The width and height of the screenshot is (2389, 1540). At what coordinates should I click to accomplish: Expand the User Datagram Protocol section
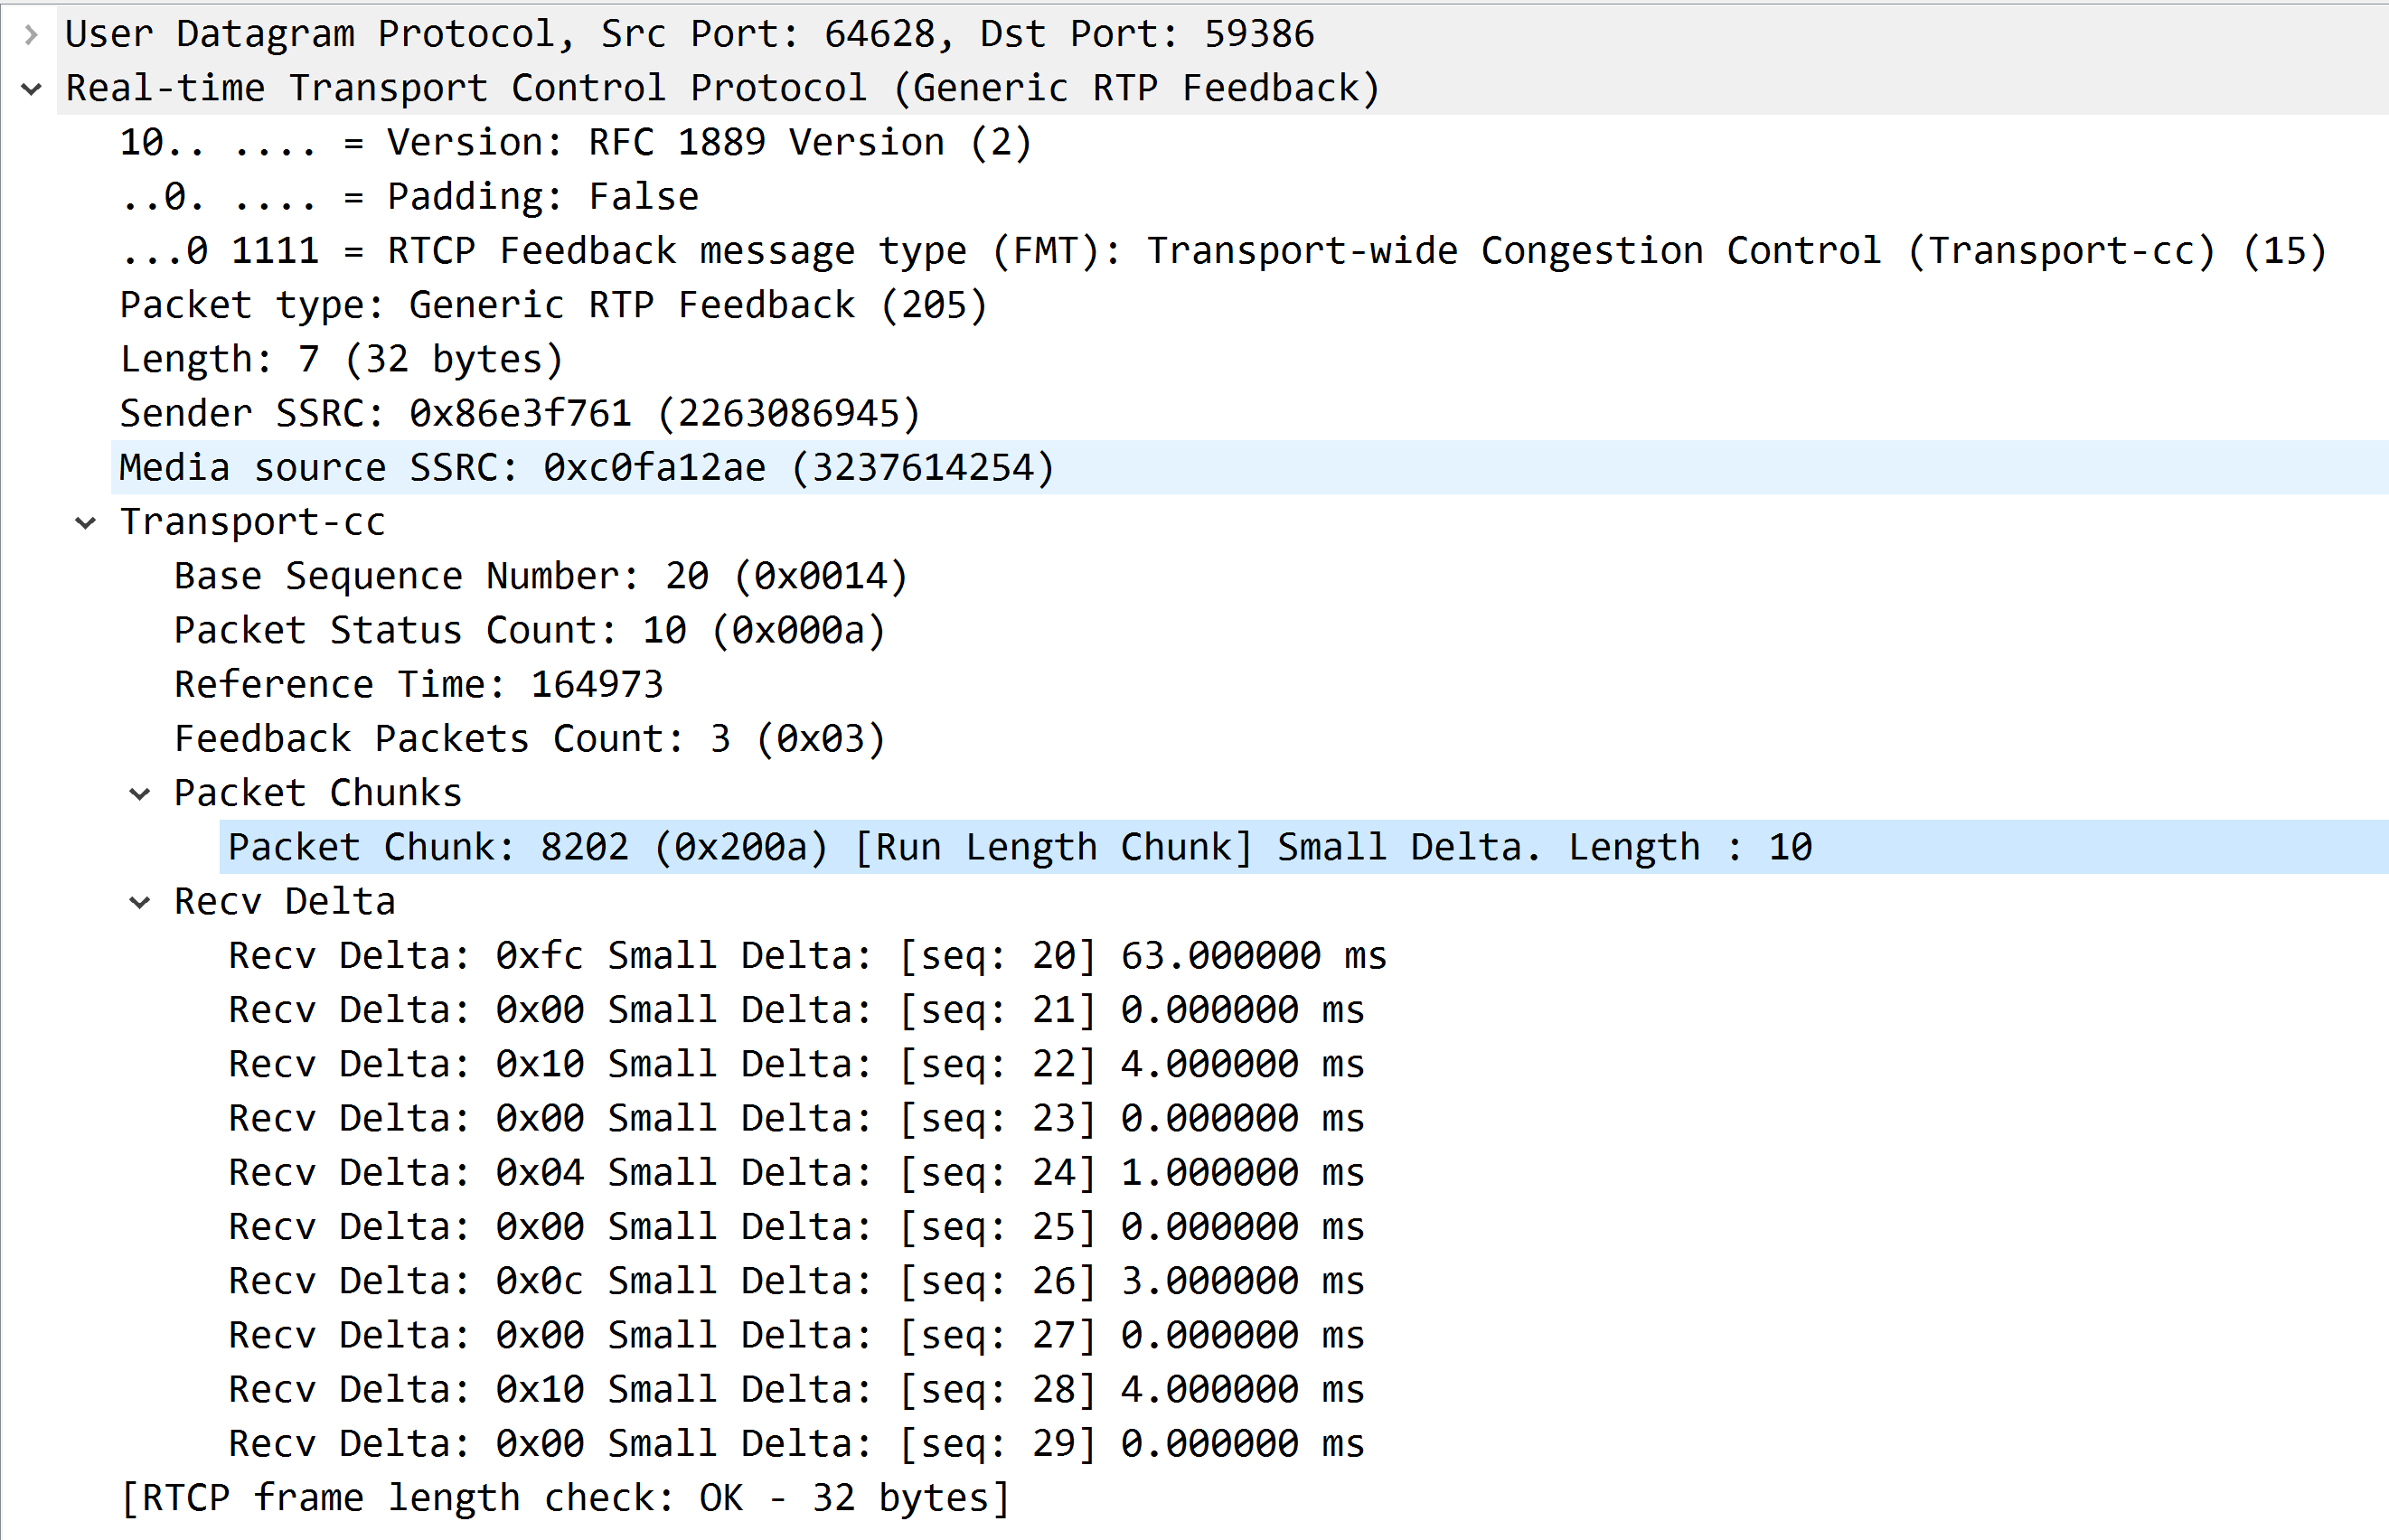(30, 33)
